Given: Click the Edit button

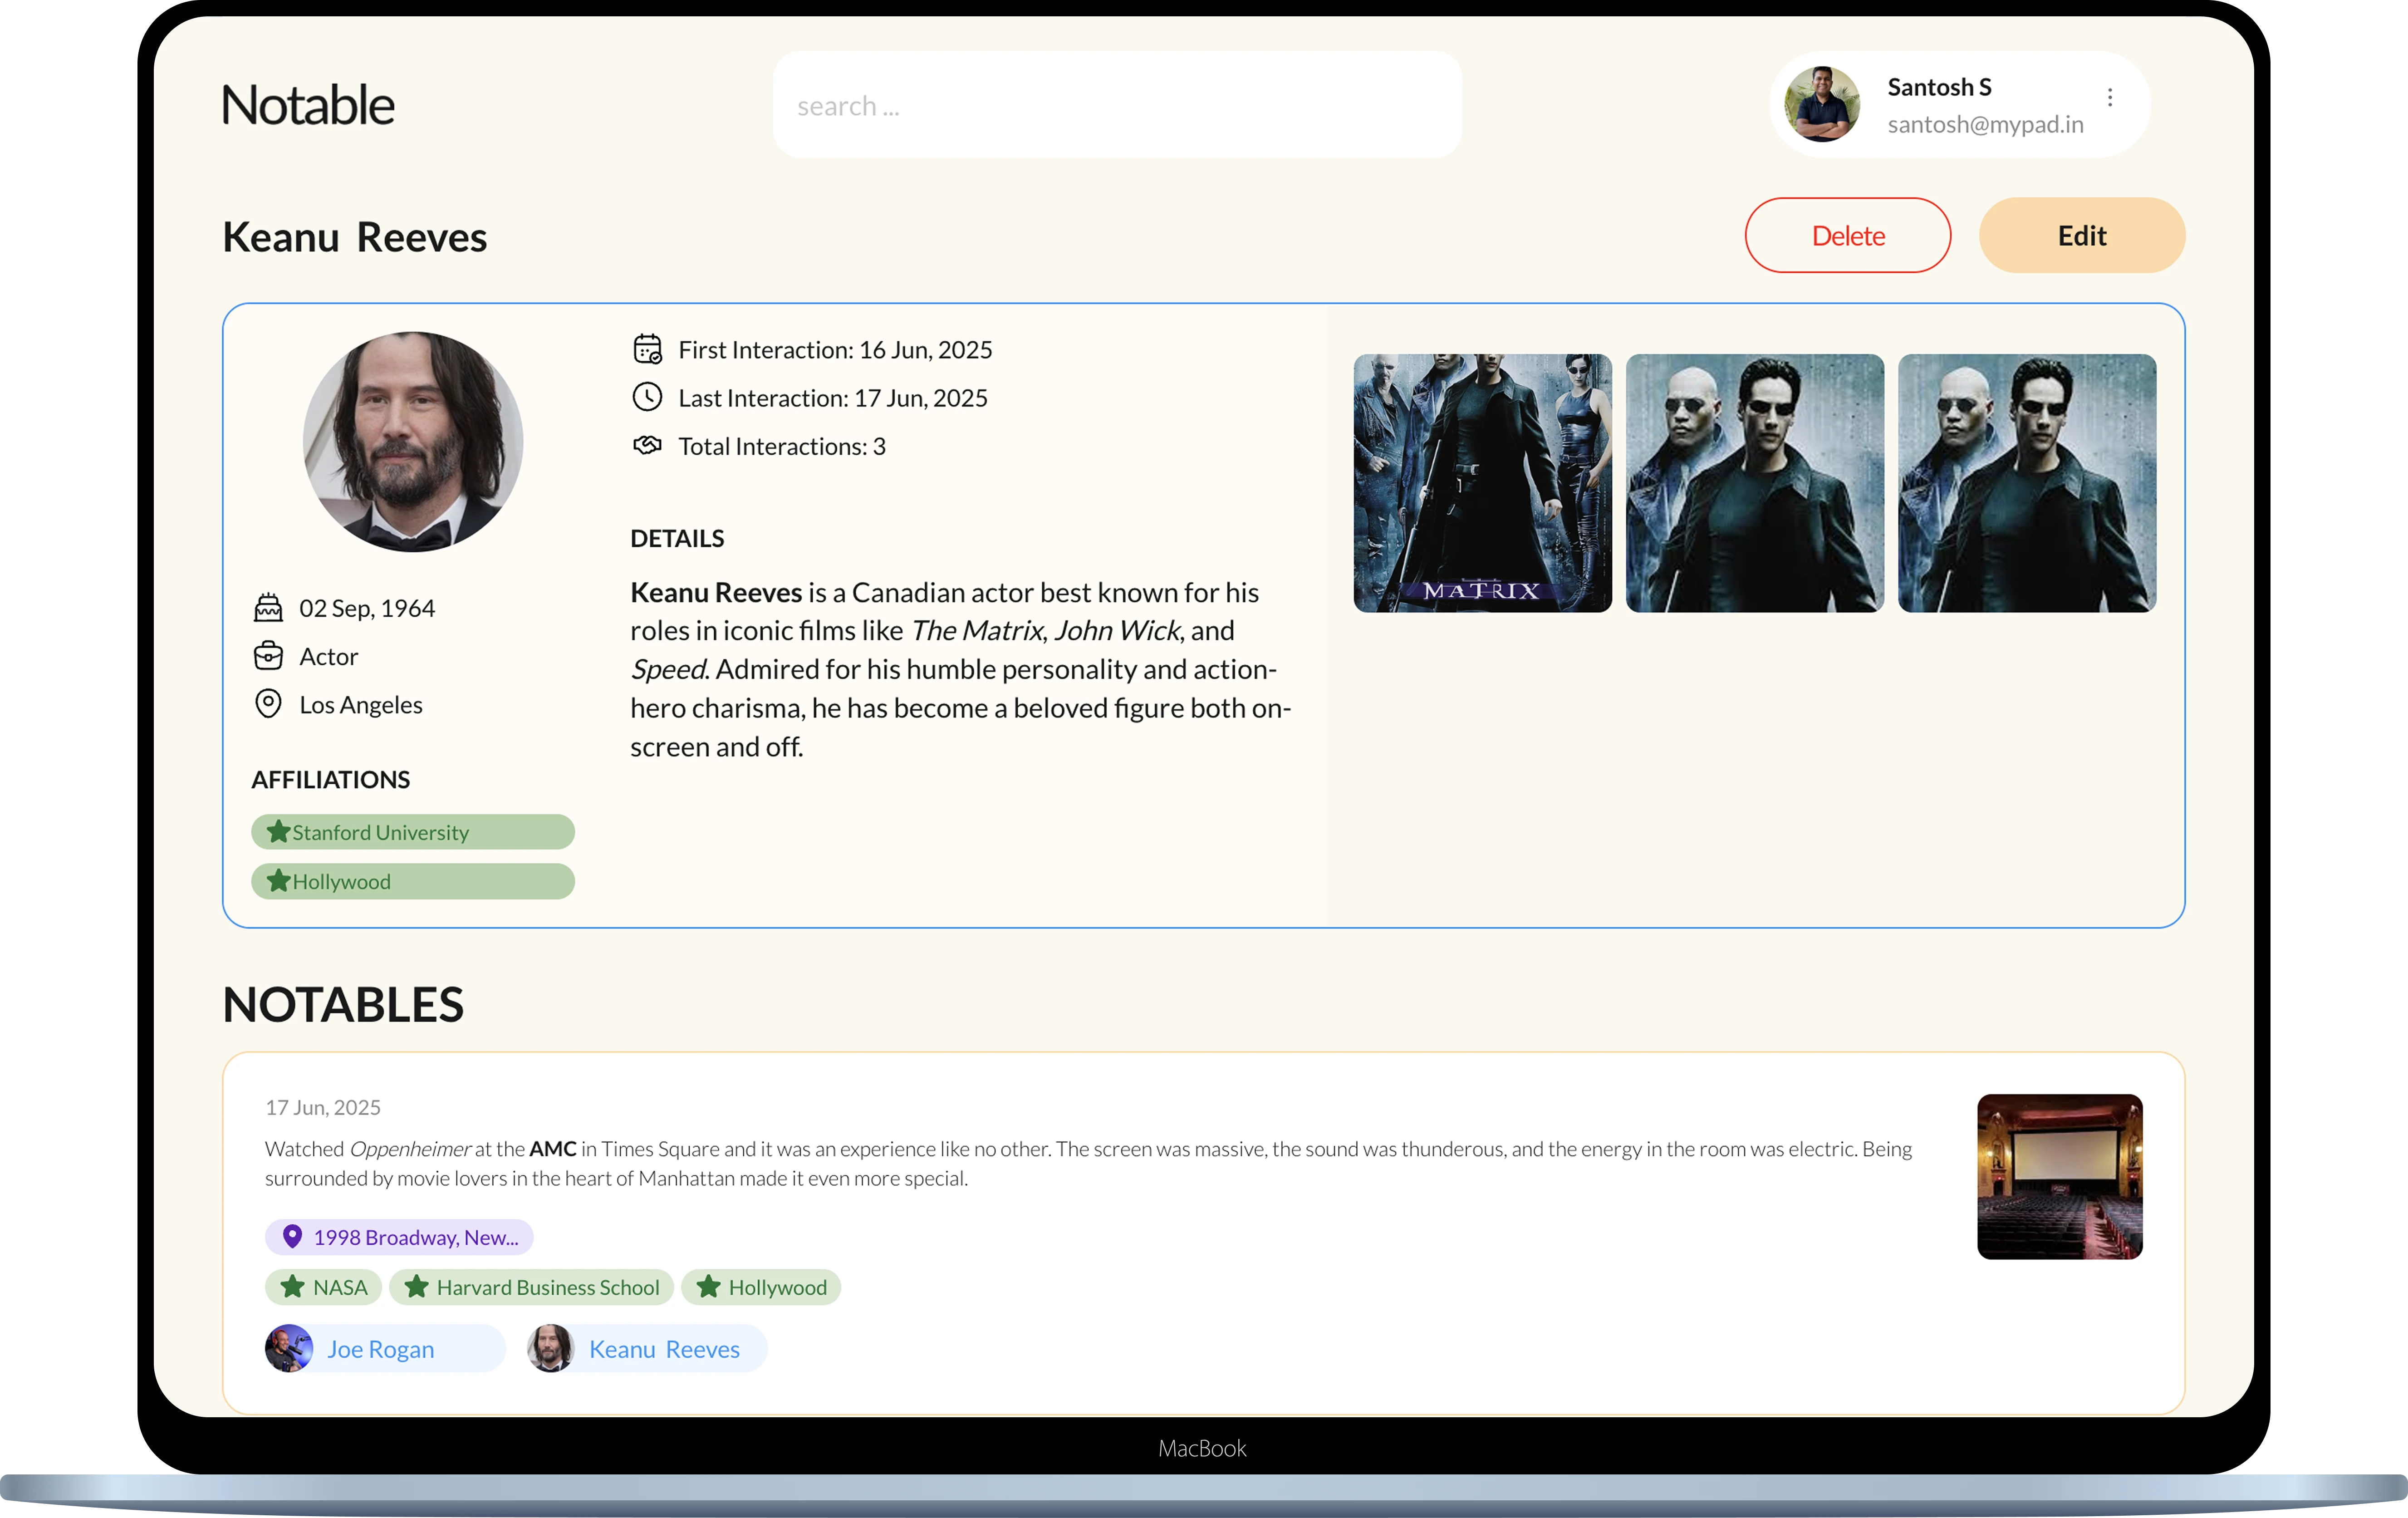Looking at the screenshot, I should pos(2082,235).
